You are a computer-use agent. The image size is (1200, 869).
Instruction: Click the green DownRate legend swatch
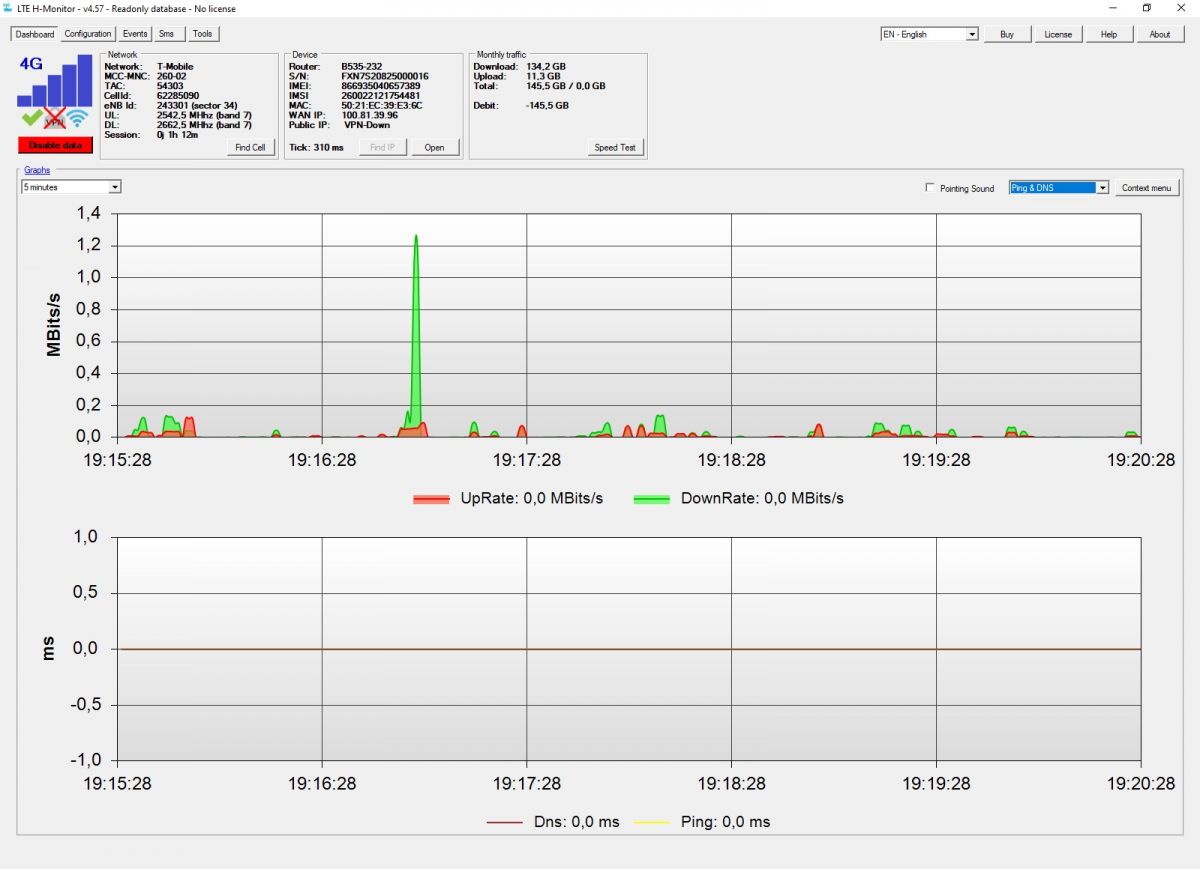coord(652,498)
